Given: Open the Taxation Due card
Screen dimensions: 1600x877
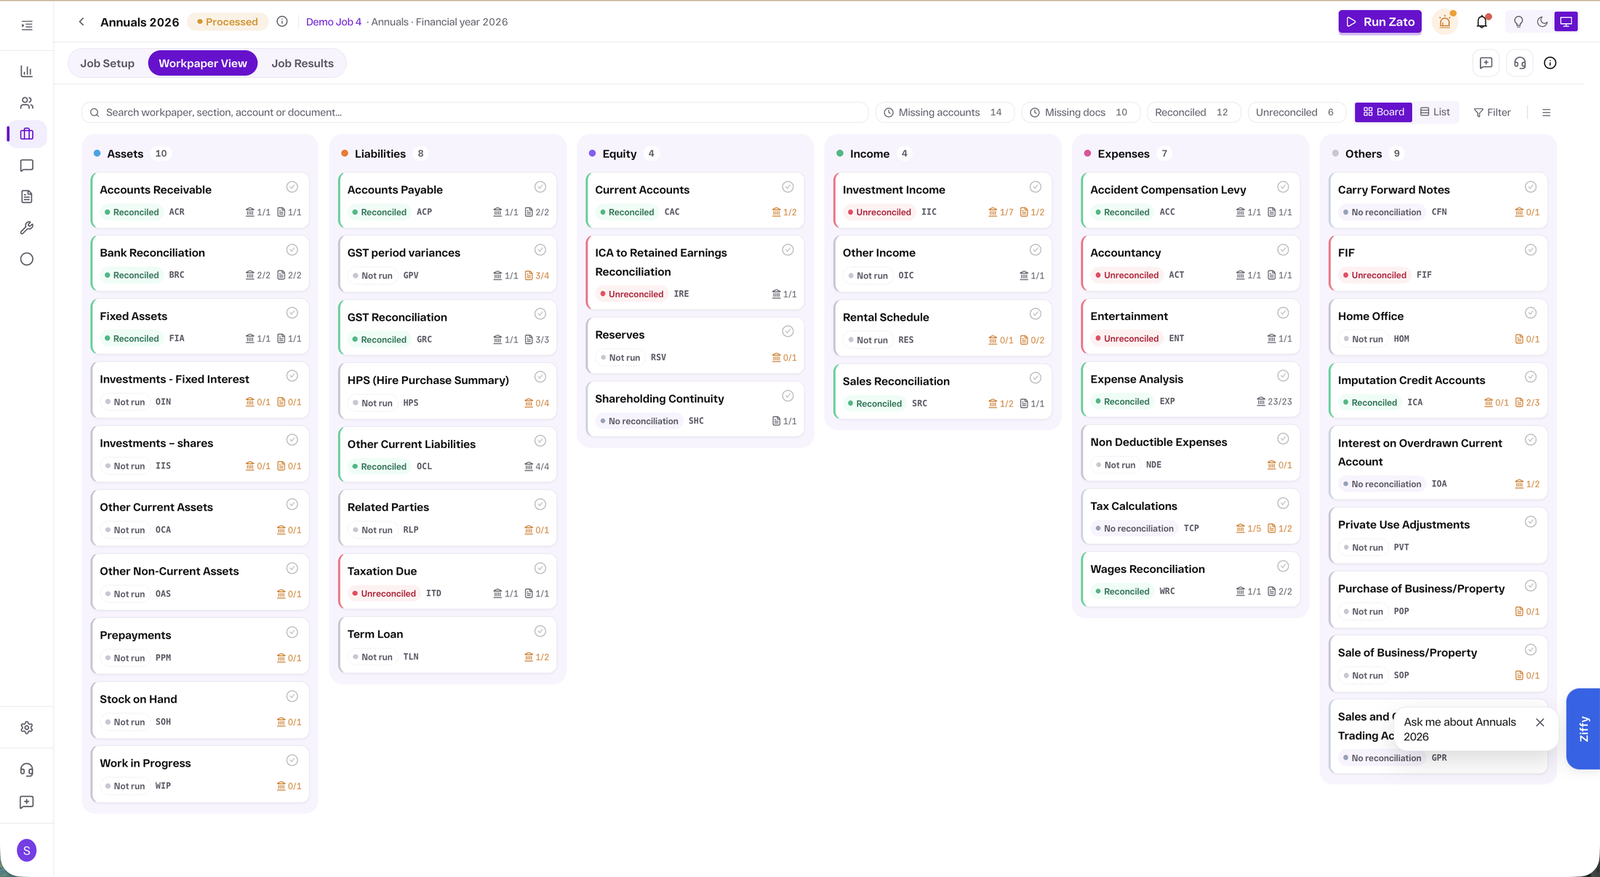Looking at the screenshot, I should (x=448, y=582).
